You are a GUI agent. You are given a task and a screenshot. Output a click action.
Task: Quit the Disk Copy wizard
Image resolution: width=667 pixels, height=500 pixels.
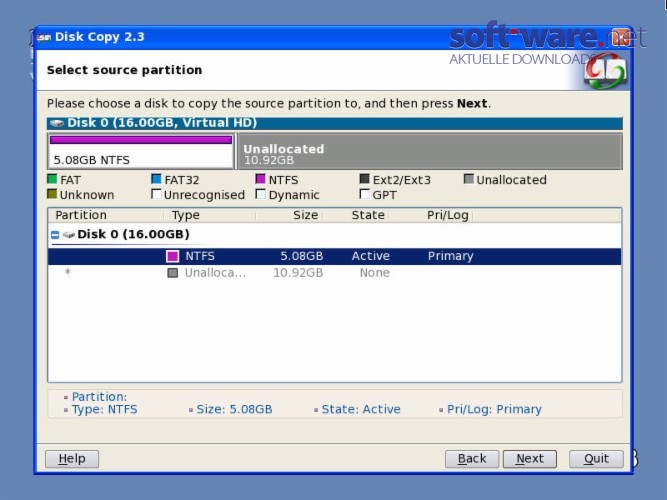tap(596, 459)
